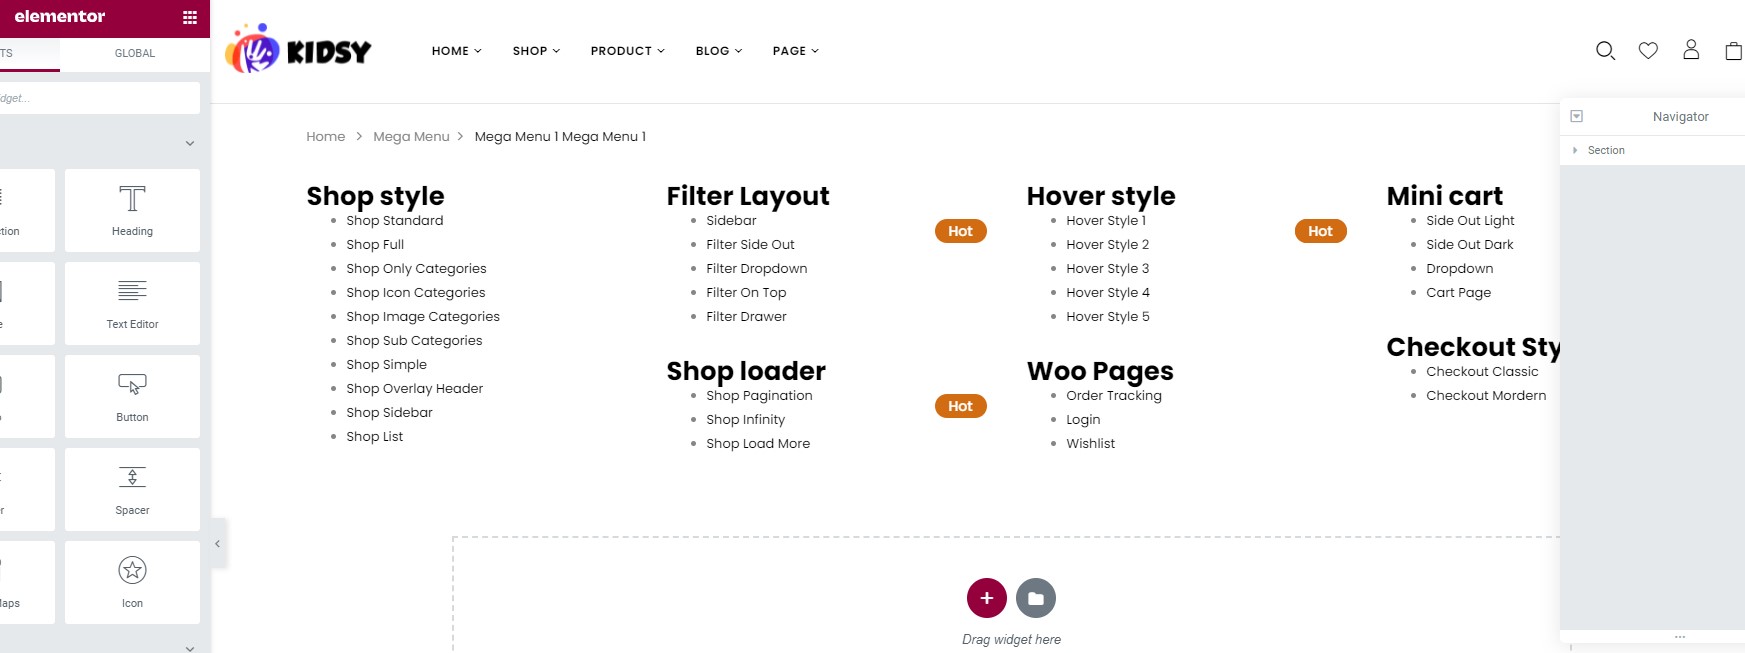The width and height of the screenshot is (1745, 653).
Task: Open the wishlist heart icon
Action: (x=1648, y=50)
